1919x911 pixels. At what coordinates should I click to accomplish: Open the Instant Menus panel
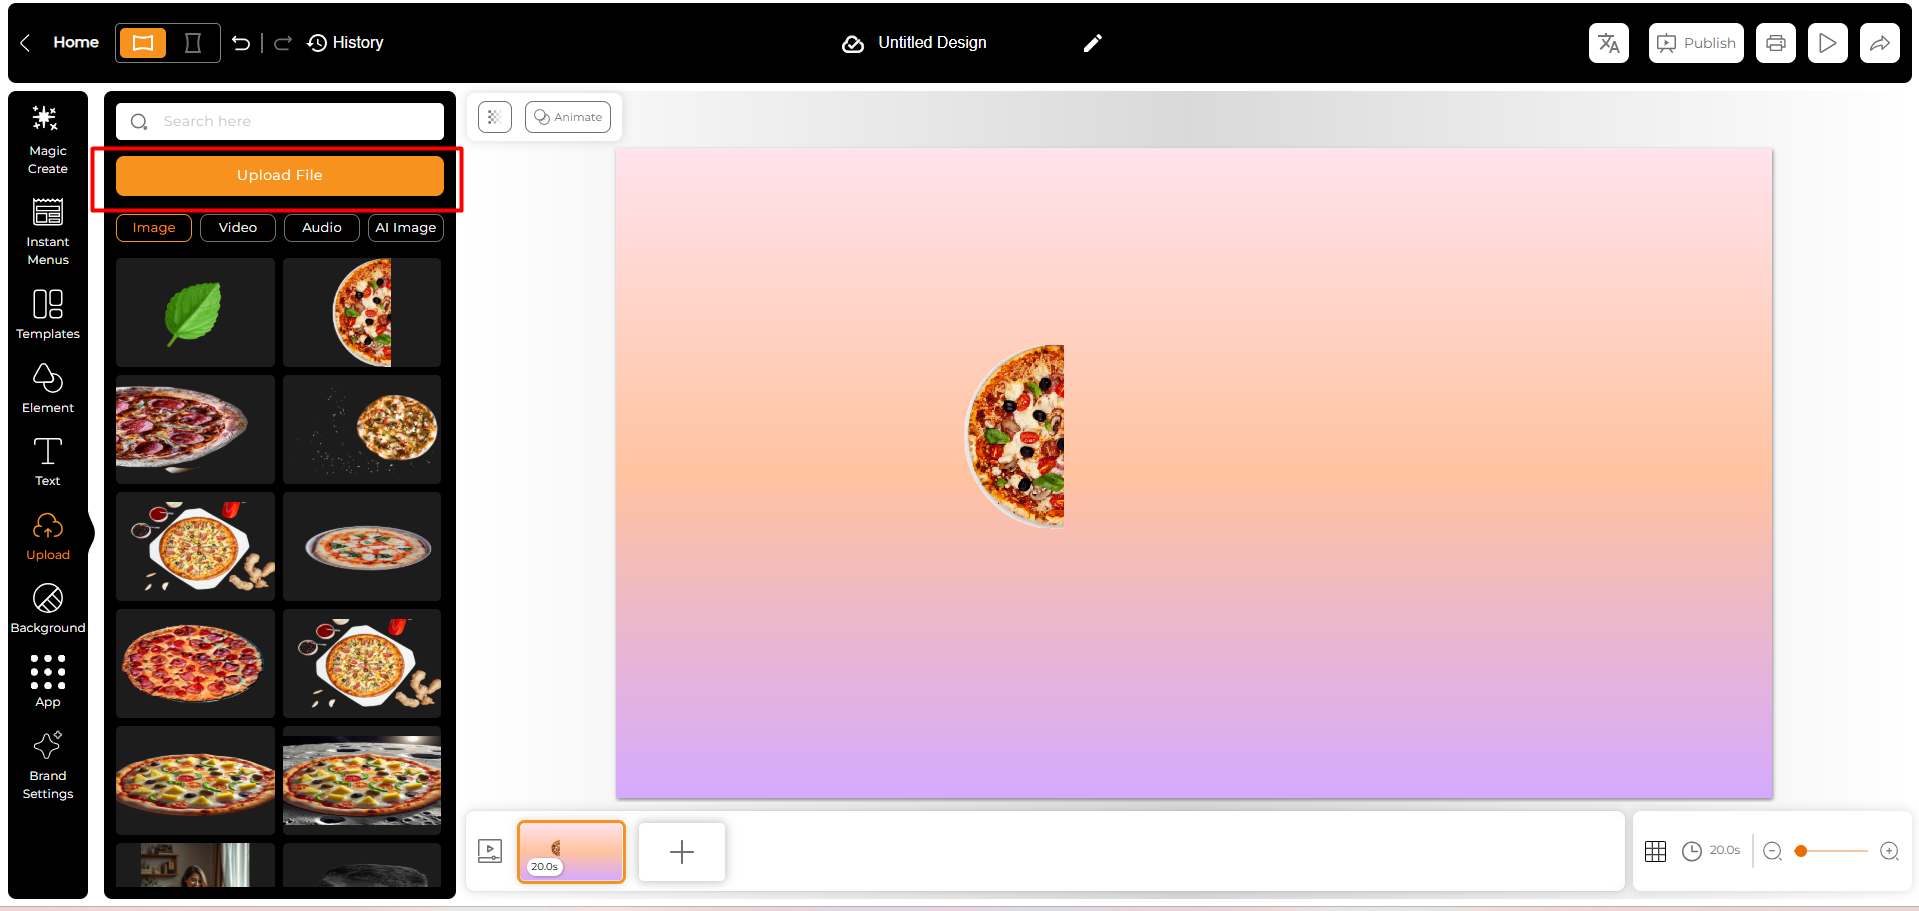(47, 231)
